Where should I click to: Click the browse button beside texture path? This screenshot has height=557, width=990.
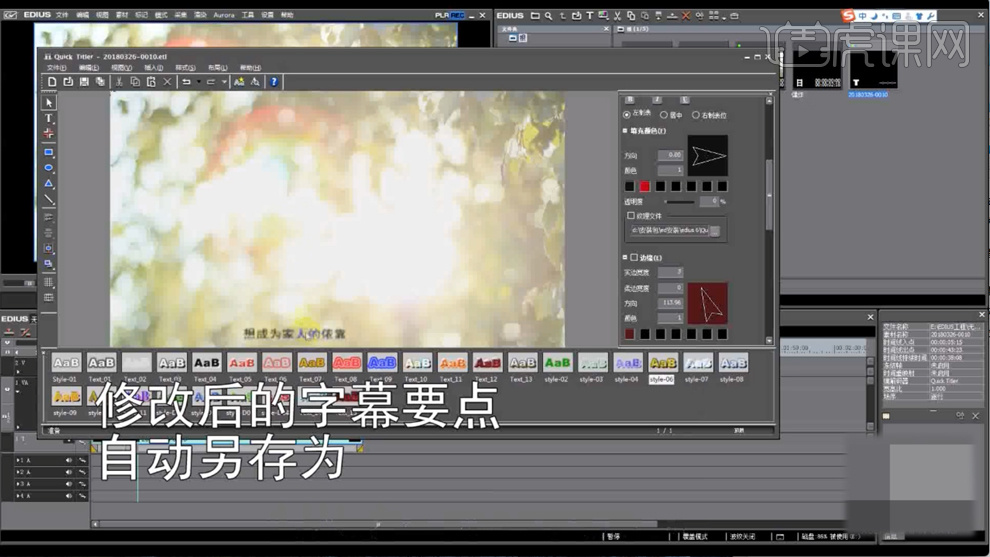pos(715,231)
